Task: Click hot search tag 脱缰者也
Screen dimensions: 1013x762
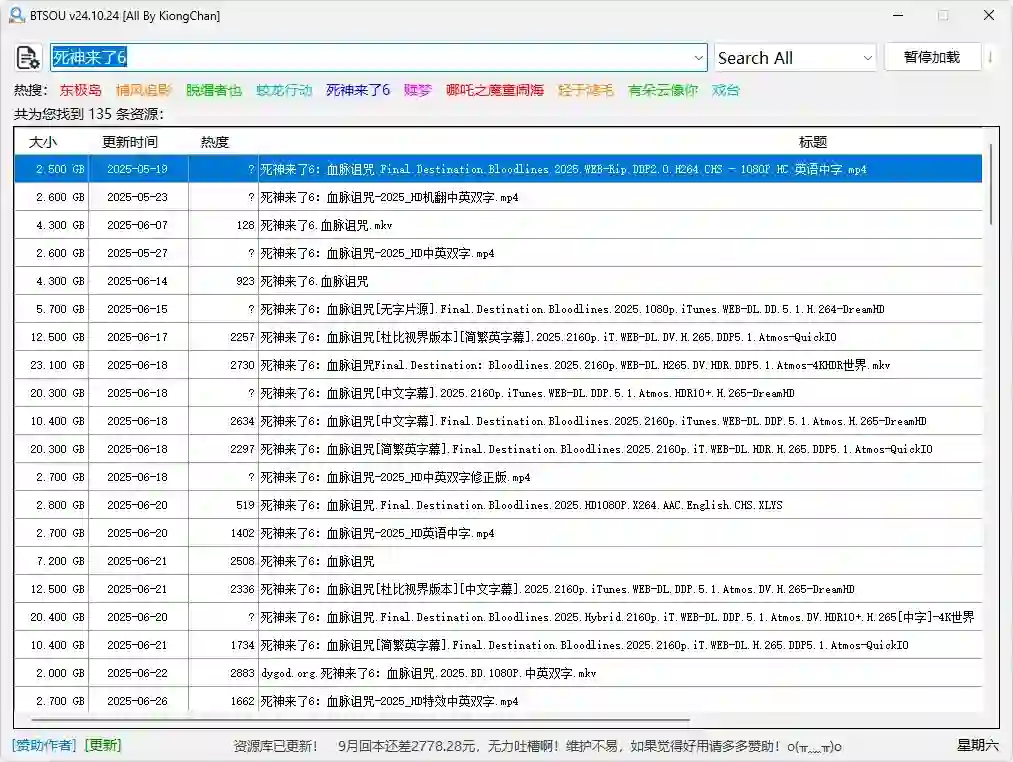Action: click(214, 90)
